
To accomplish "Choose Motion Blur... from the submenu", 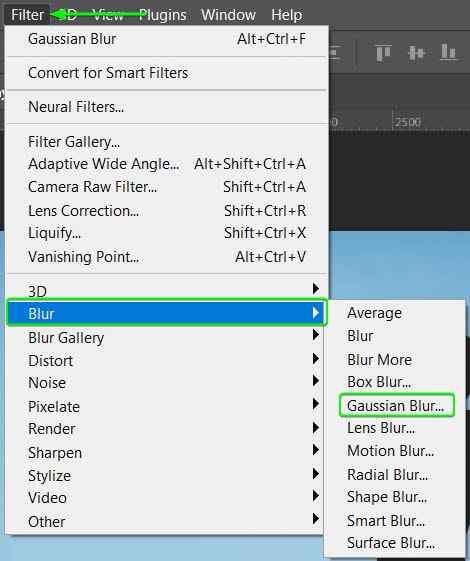I will (391, 451).
